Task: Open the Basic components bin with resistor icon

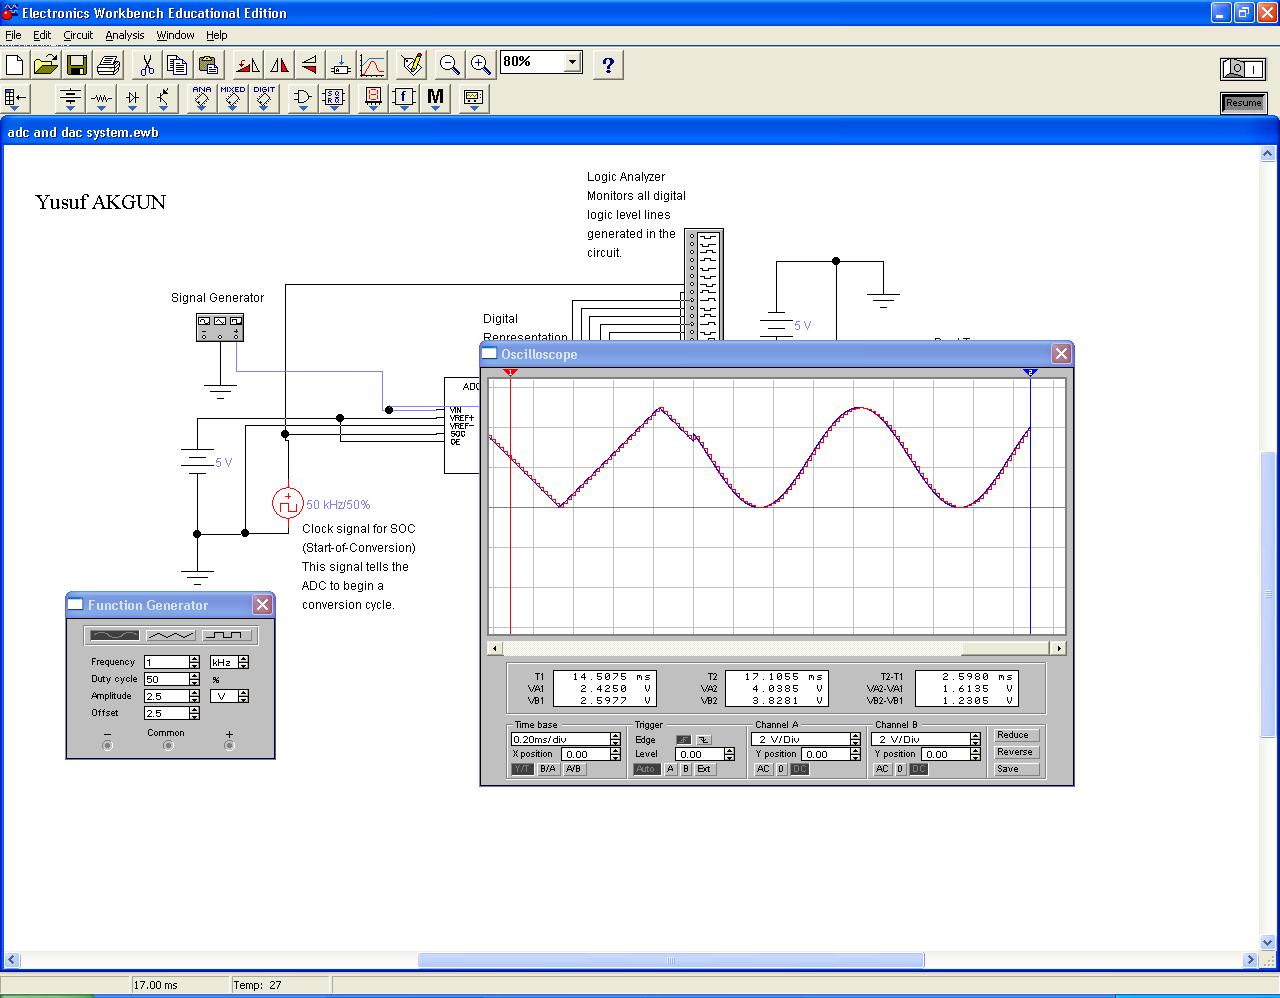Action: click(101, 98)
